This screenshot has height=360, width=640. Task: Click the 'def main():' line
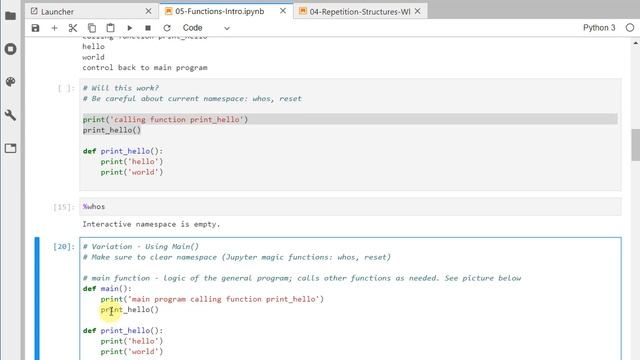[x=107, y=289]
